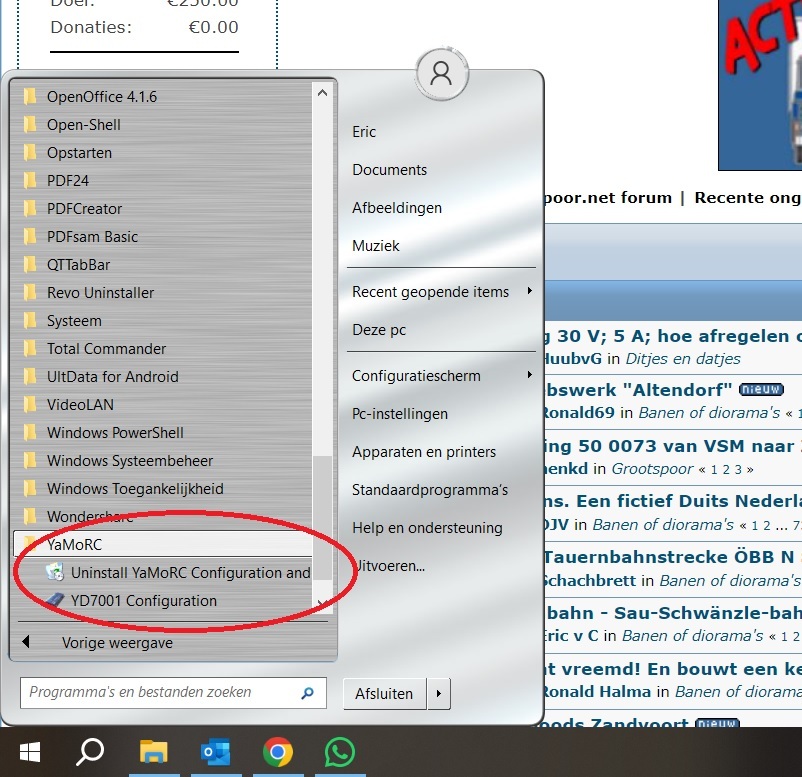
Task: Open the Windows Toegankelijkheid folder
Action: 163,489
